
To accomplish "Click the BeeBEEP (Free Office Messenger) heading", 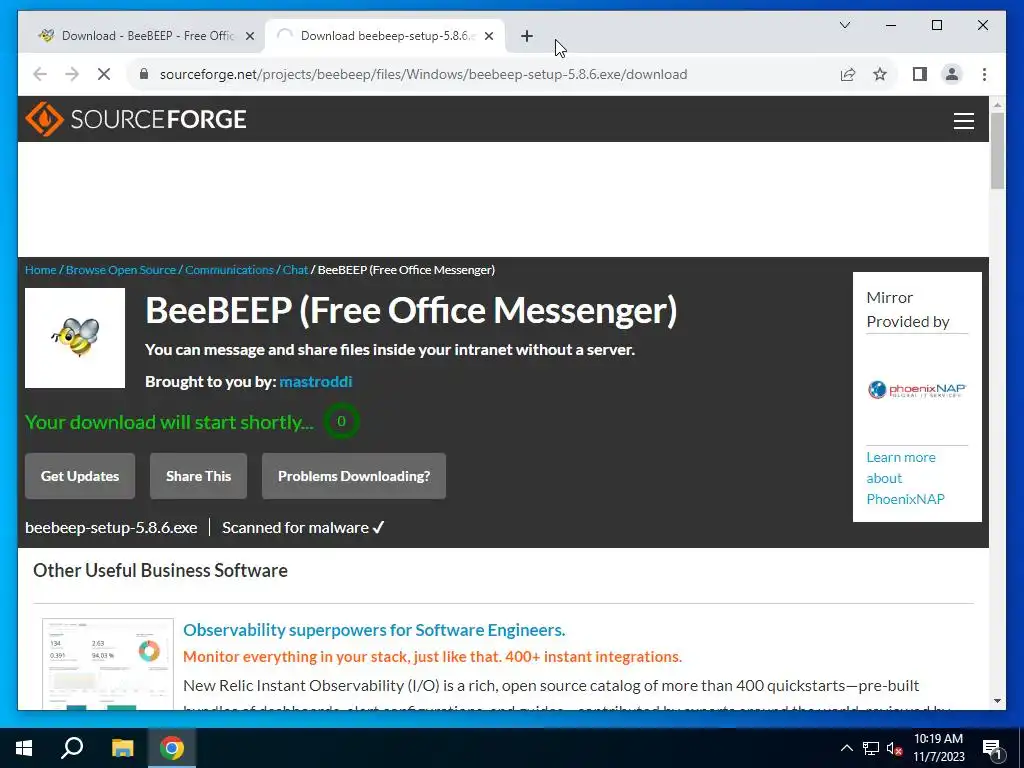I will [x=411, y=310].
